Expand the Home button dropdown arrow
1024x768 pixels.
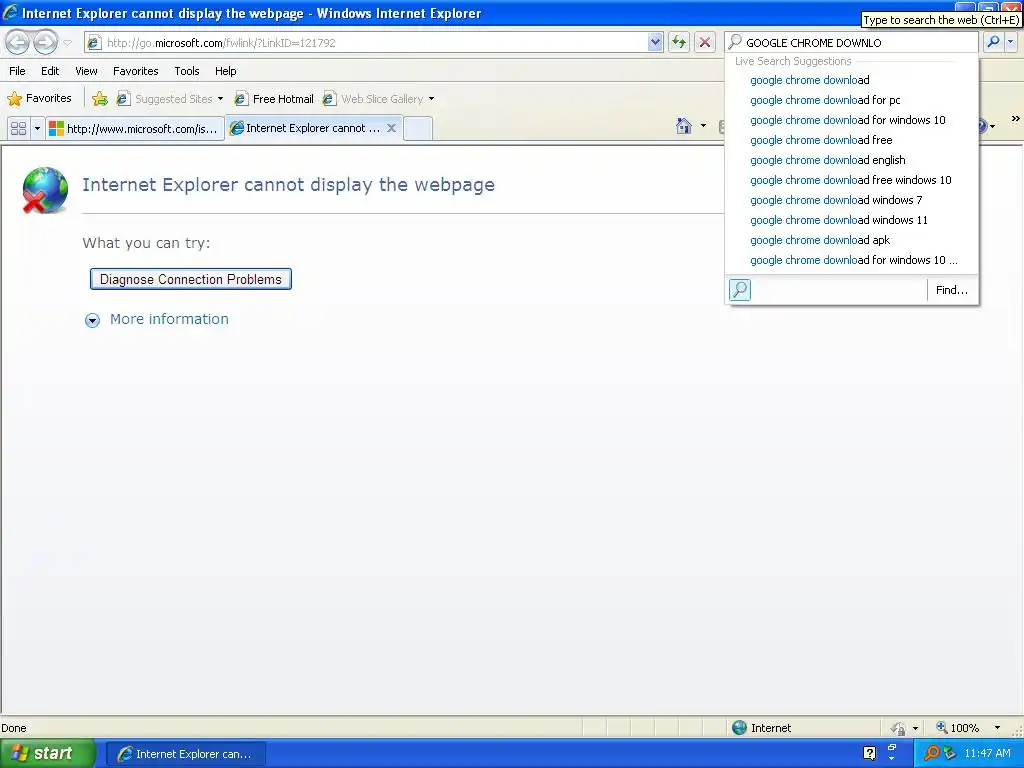[x=703, y=125]
